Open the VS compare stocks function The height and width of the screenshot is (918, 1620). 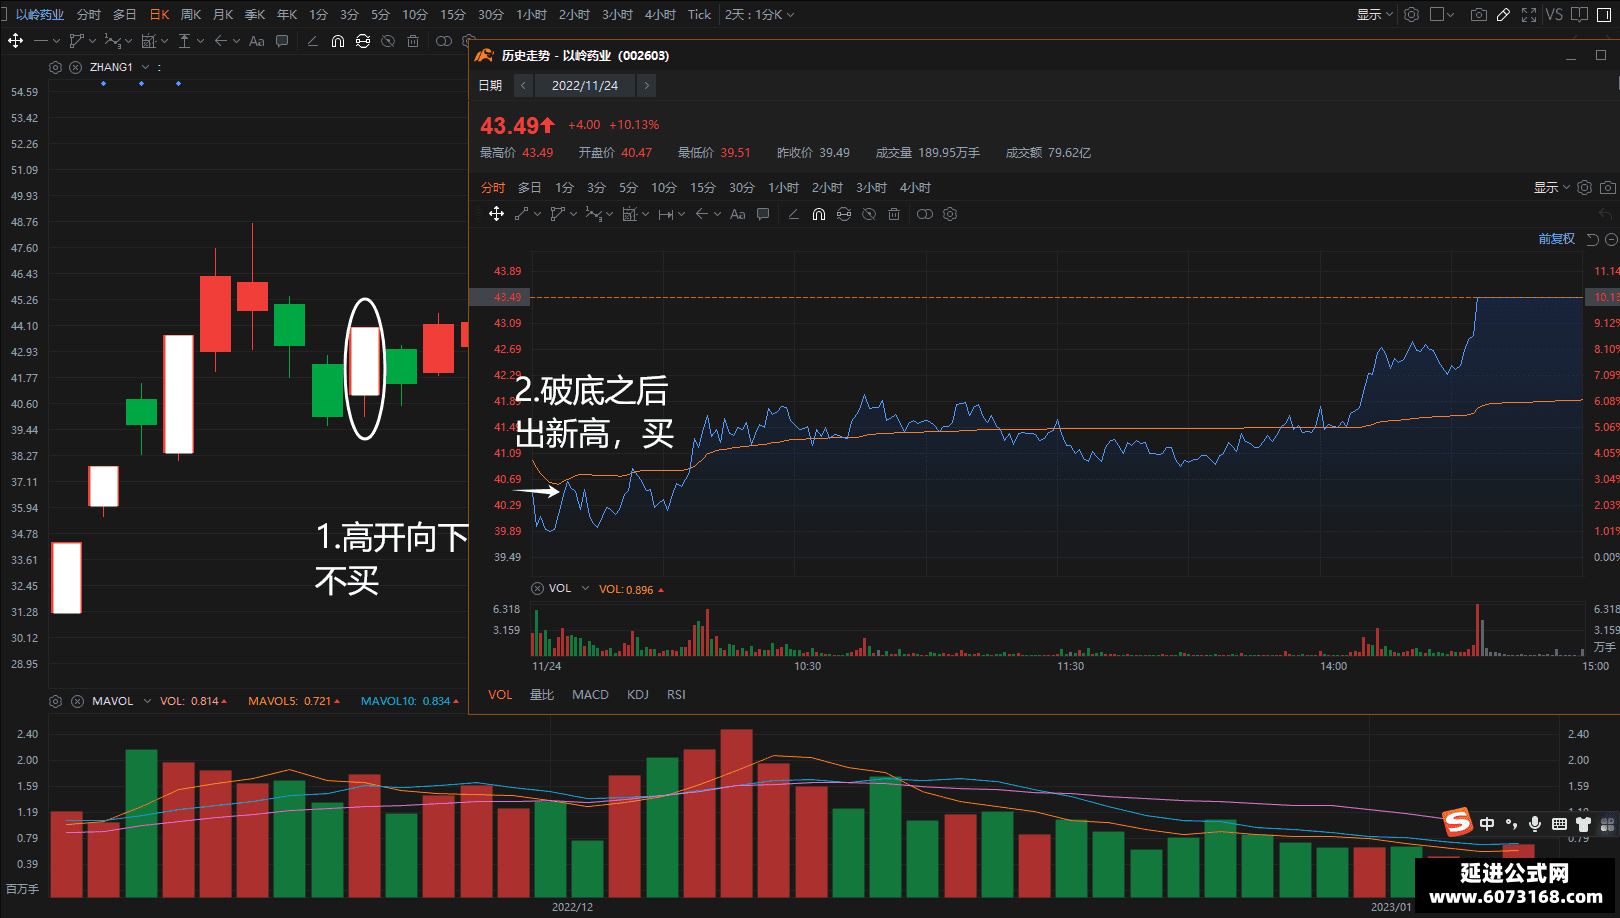(x=1553, y=15)
